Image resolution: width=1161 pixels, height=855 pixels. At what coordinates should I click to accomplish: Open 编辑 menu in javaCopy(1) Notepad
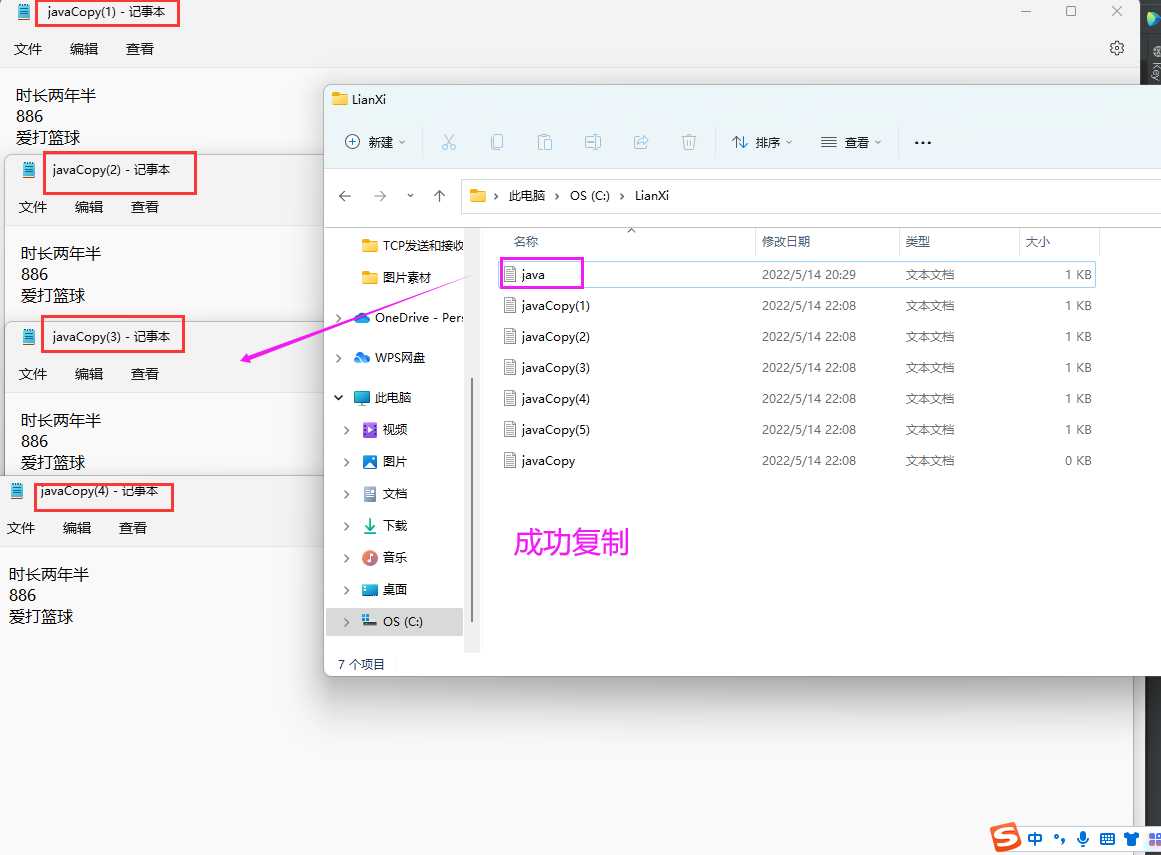point(84,49)
